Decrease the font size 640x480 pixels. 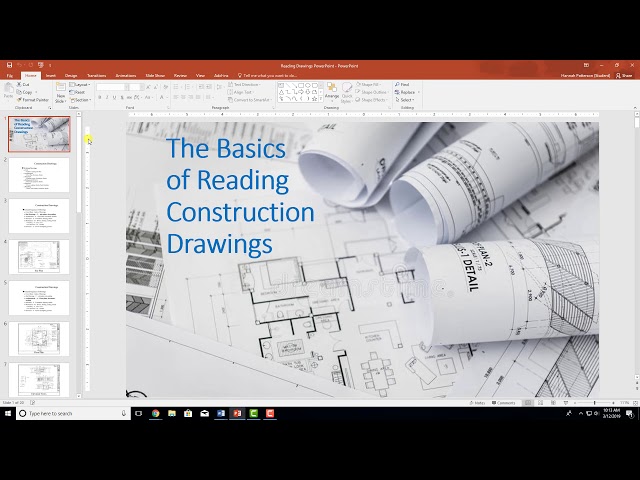coord(156,87)
